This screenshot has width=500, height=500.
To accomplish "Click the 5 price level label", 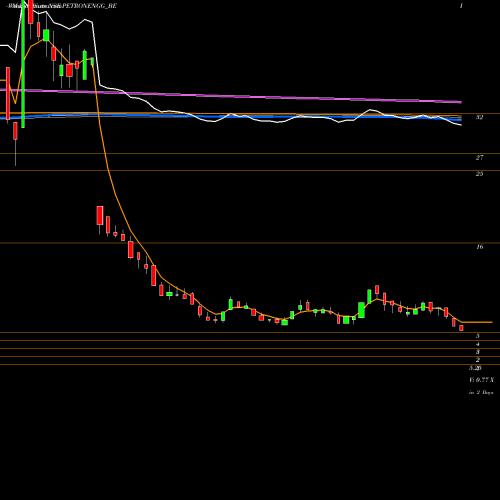I will [478, 336].
